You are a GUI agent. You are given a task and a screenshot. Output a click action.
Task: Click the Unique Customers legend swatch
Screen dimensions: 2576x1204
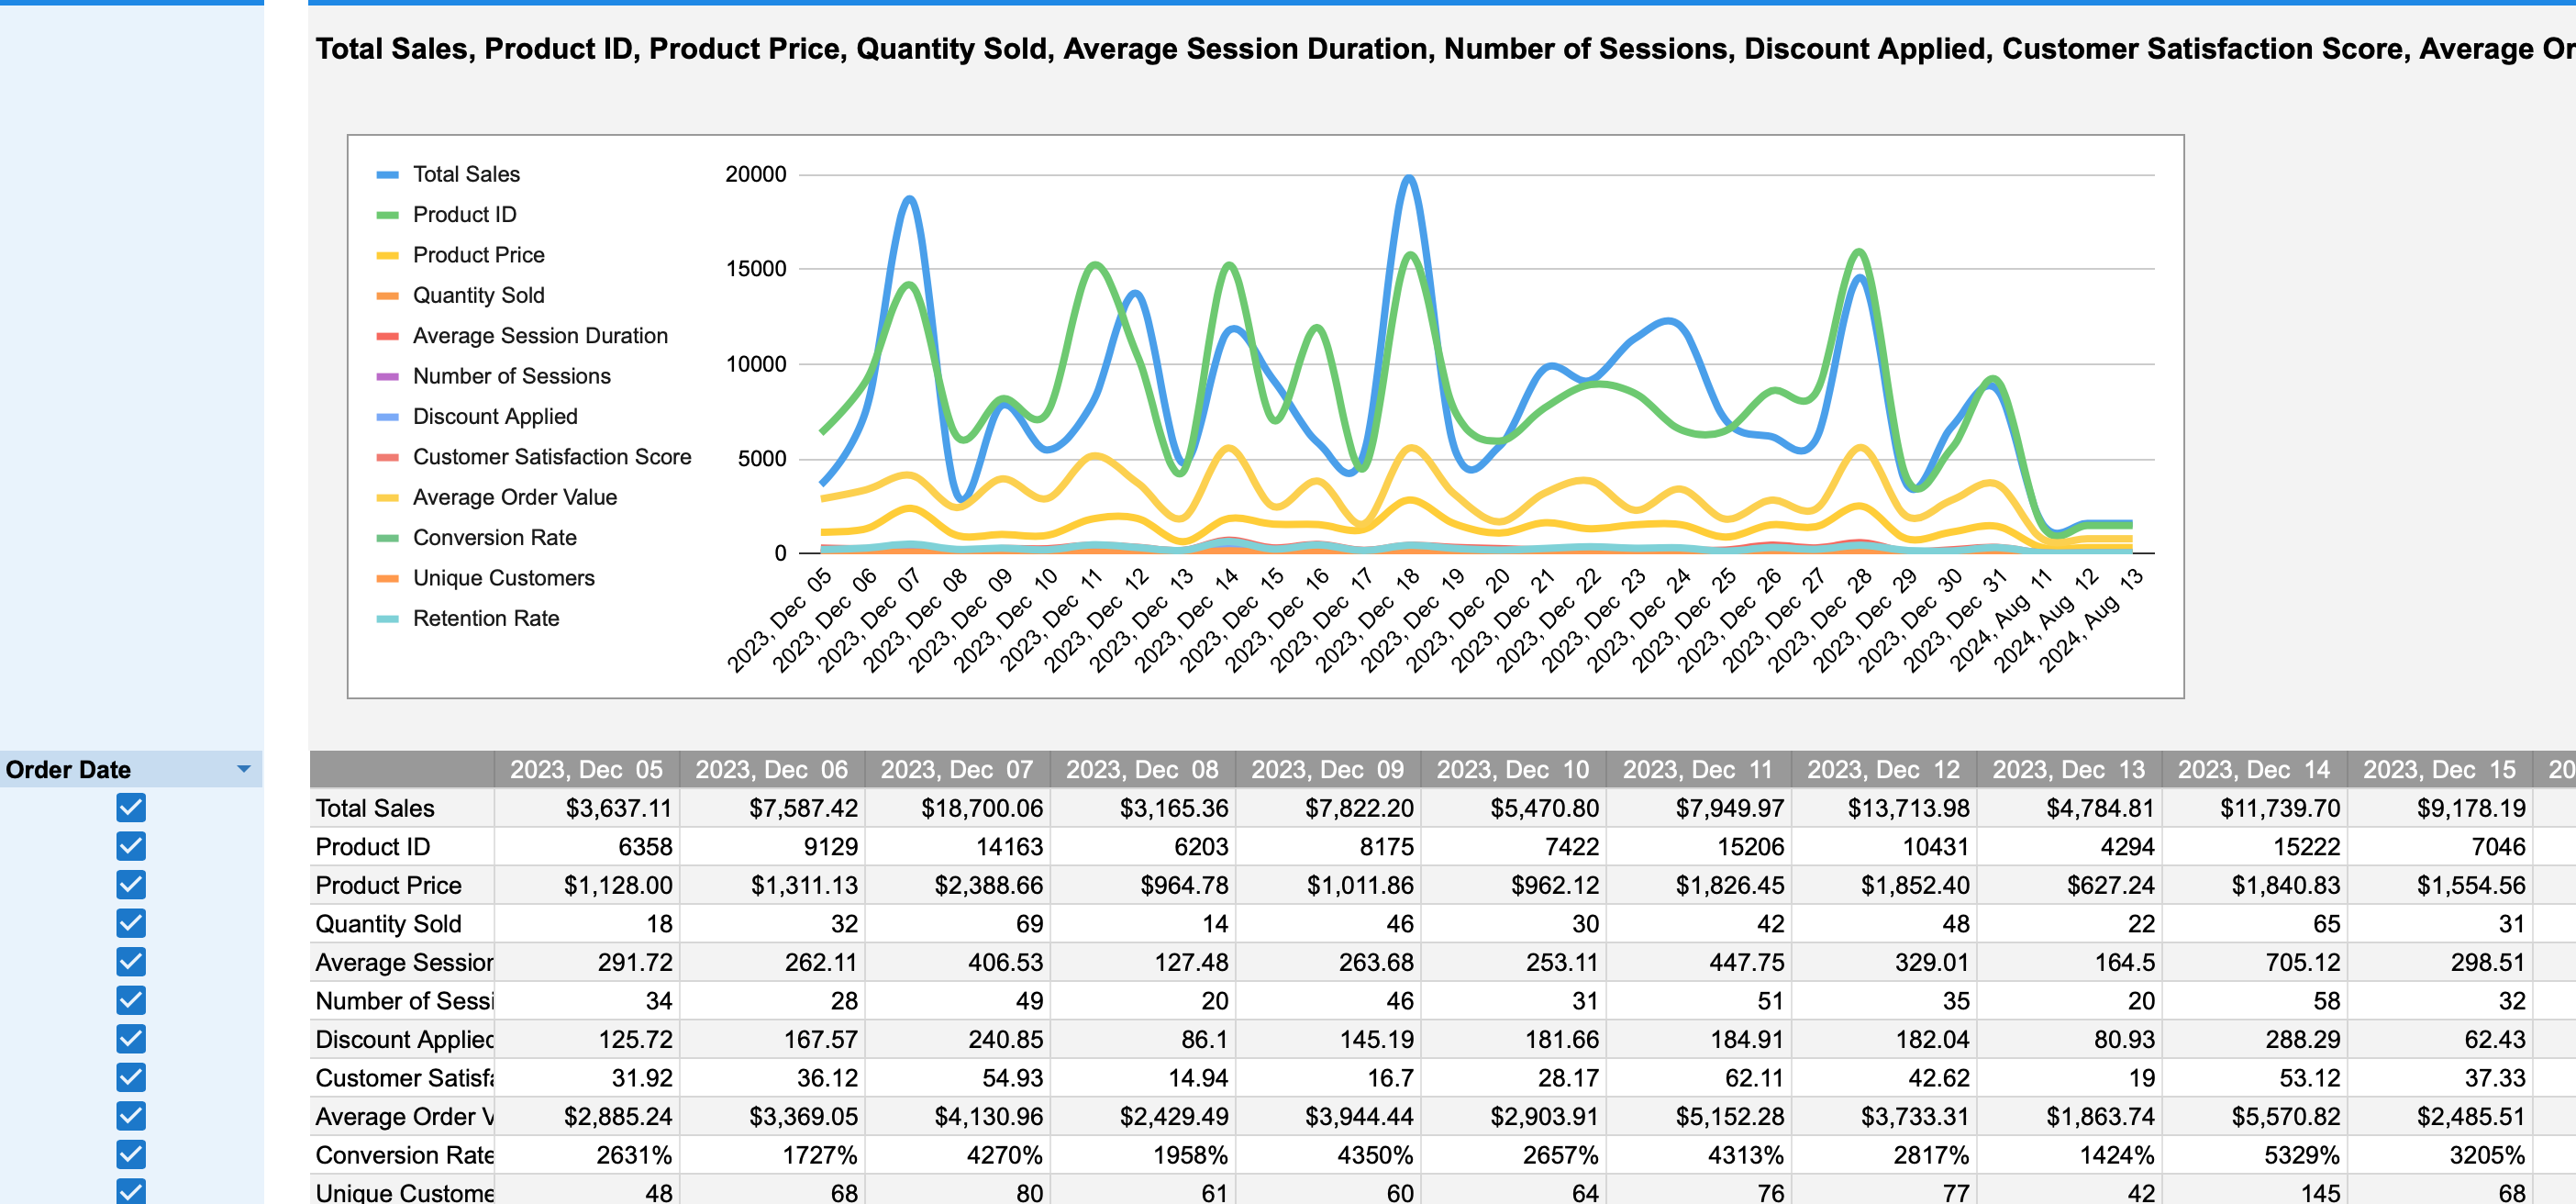tap(387, 579)
